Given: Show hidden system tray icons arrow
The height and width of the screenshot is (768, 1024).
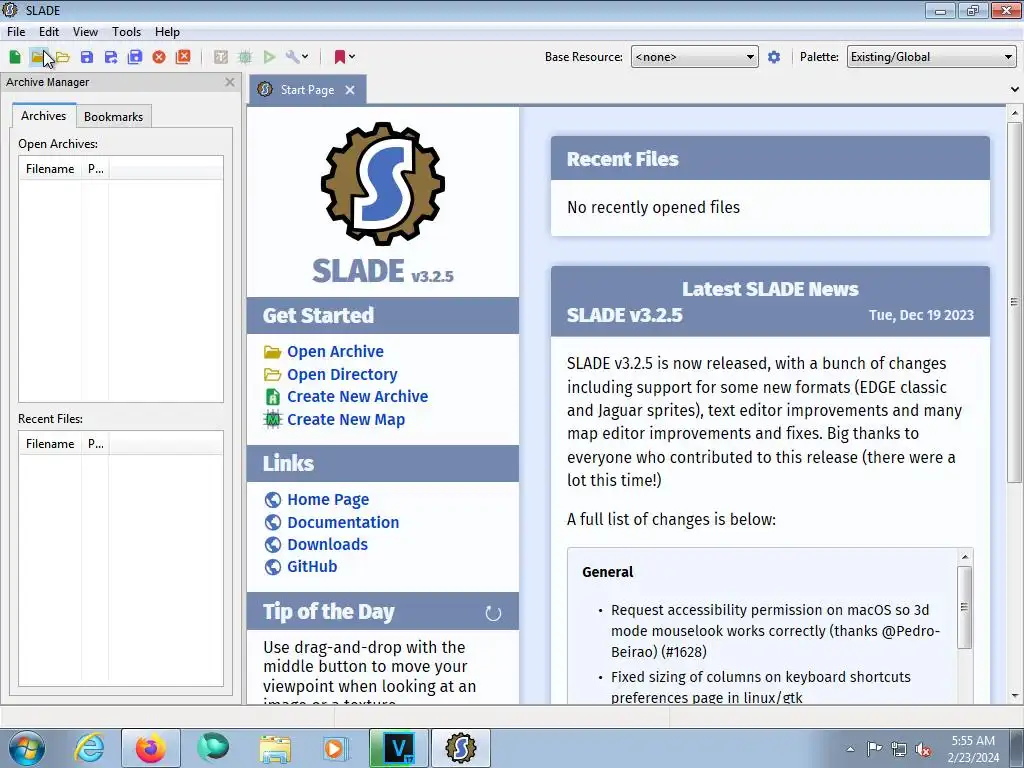Looking at the screenshot, I should (850, 749).
